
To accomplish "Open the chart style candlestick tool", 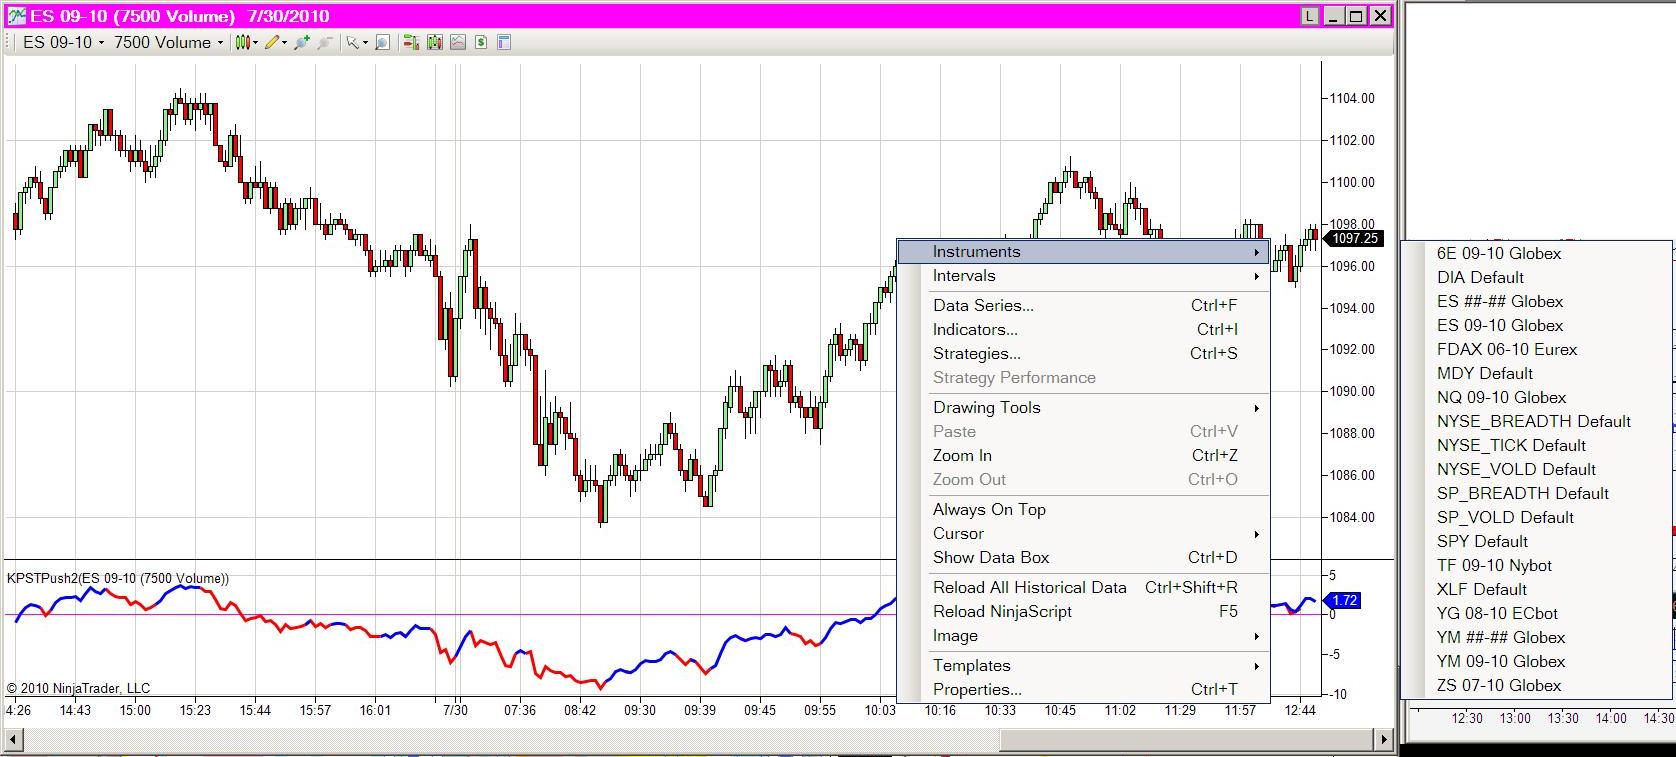I will (x=241, y=42).
